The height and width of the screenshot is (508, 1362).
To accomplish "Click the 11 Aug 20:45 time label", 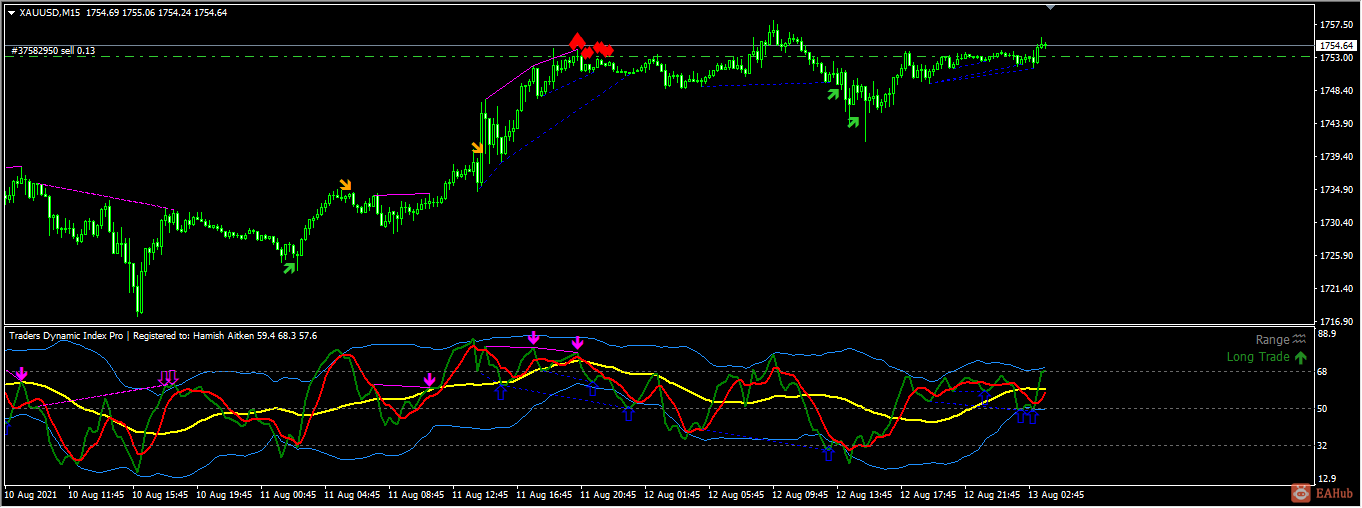I will (x=609, y=495).
